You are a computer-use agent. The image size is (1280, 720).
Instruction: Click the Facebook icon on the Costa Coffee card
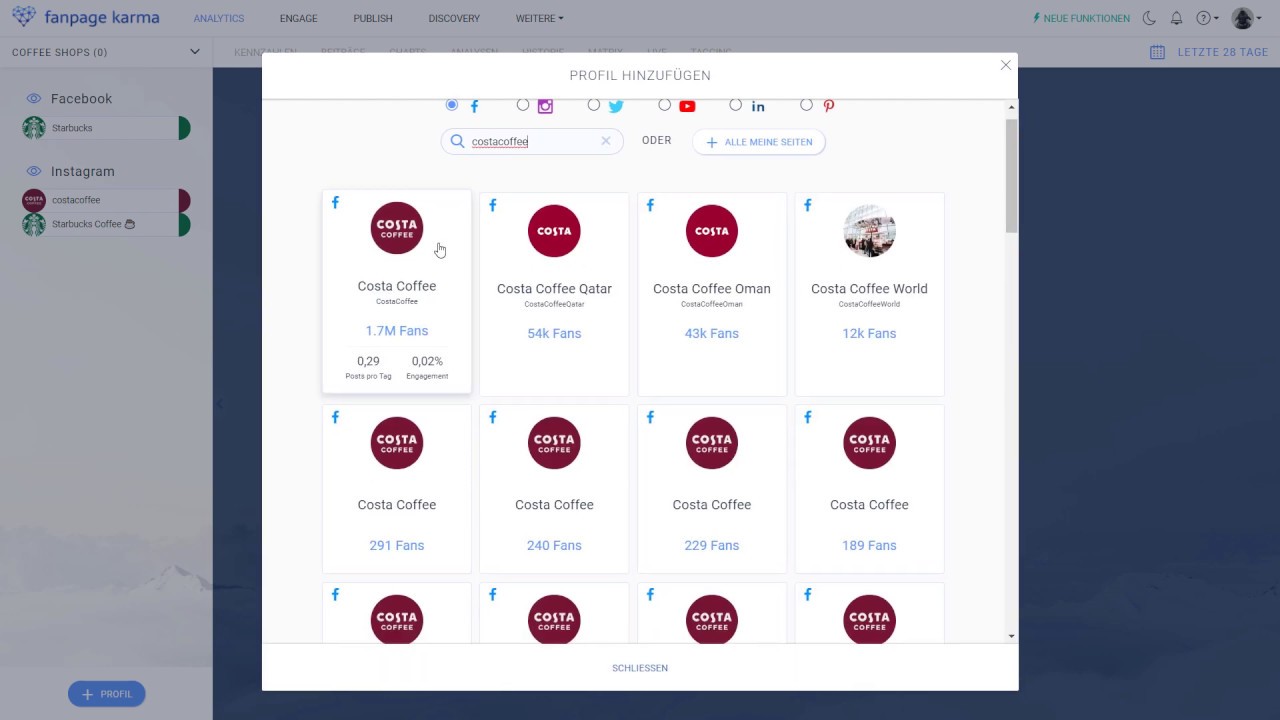point(335,202)
